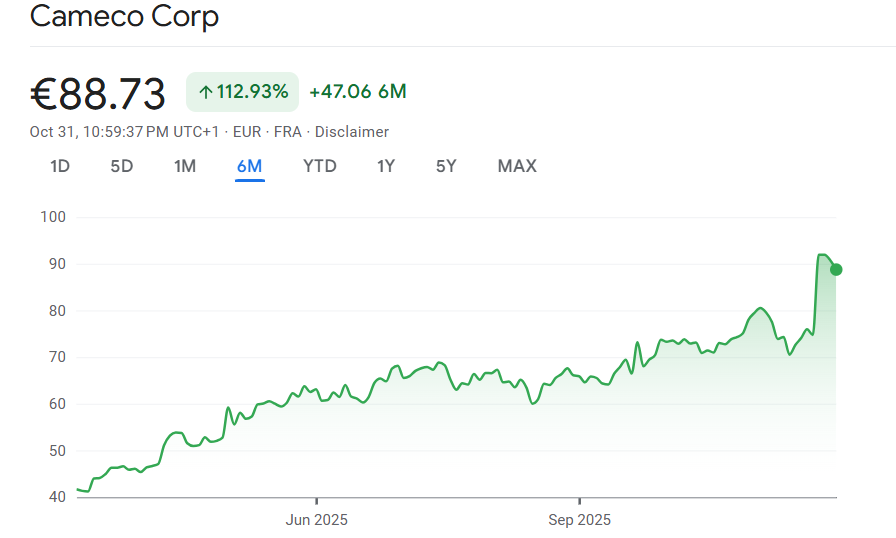
Task: Switch to the 5D chart range
Action: point(121,166)
